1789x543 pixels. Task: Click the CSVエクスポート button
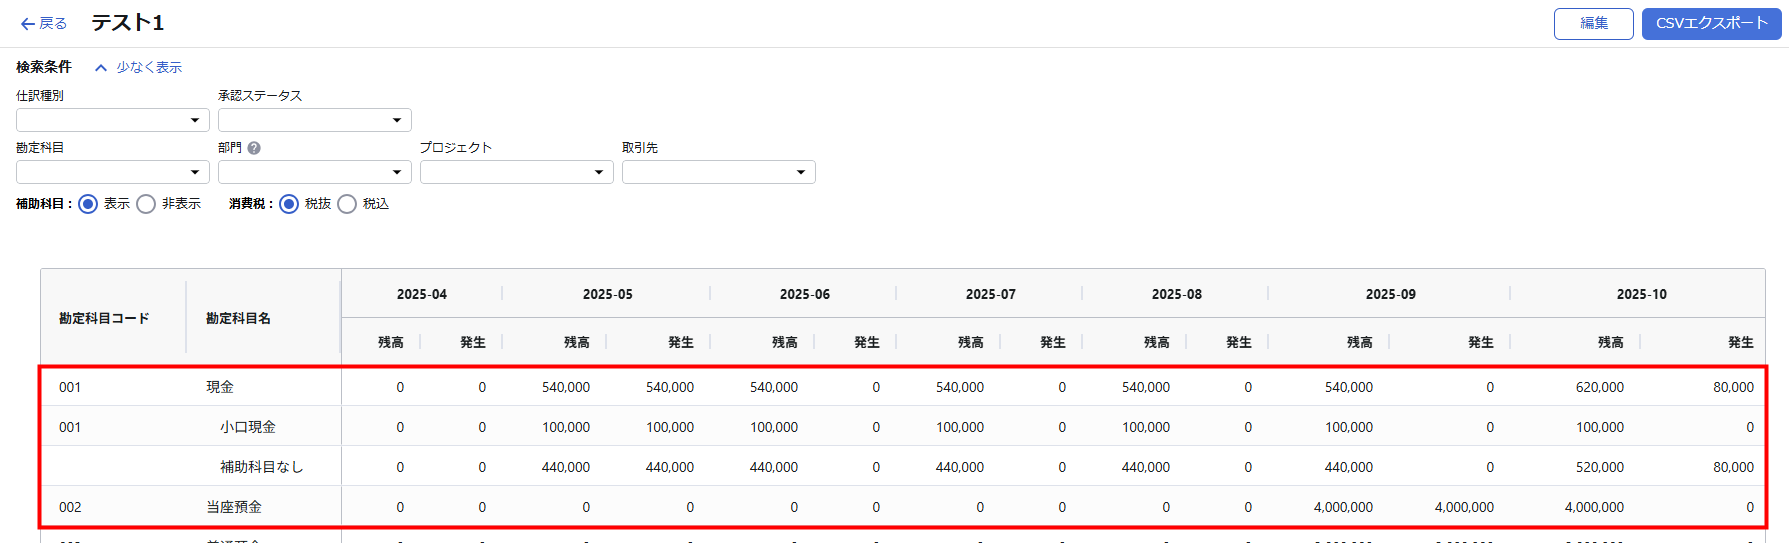(x=1711, y=23)
